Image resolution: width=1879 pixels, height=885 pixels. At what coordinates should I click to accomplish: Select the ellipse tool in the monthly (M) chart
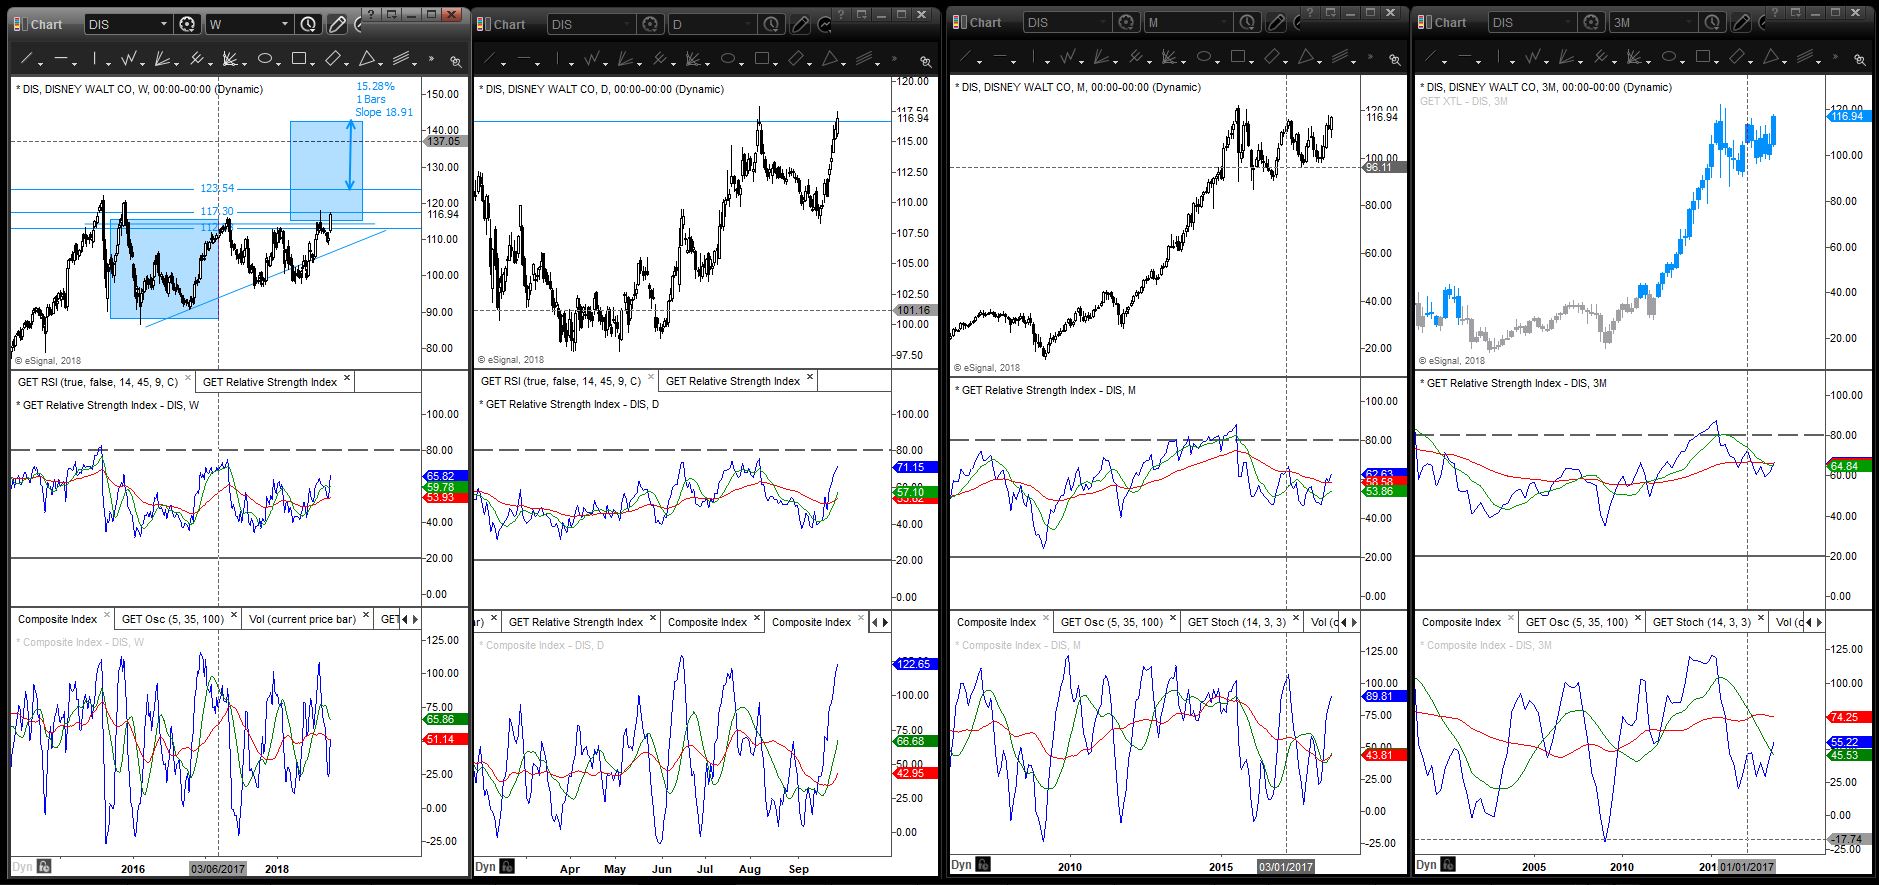tap(1204, 56)
